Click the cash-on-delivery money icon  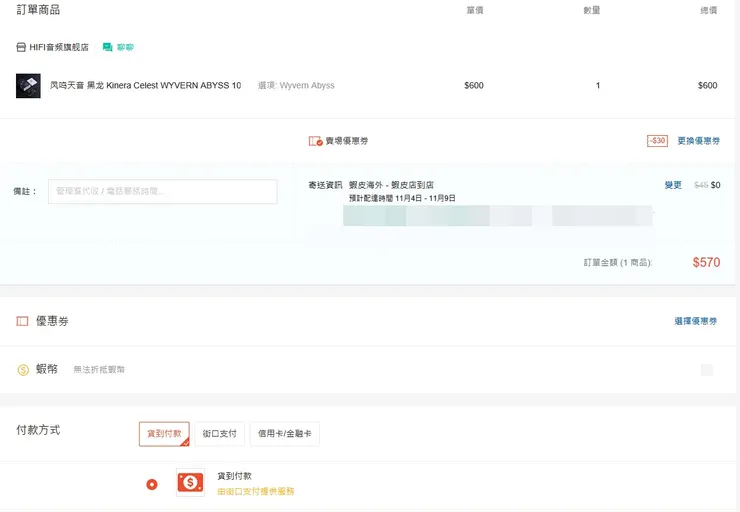190,483
